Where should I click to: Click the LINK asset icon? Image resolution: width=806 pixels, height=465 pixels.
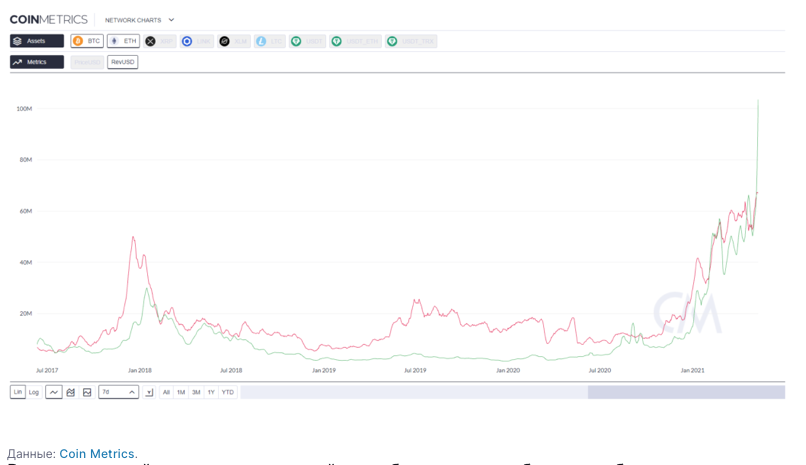187,41
